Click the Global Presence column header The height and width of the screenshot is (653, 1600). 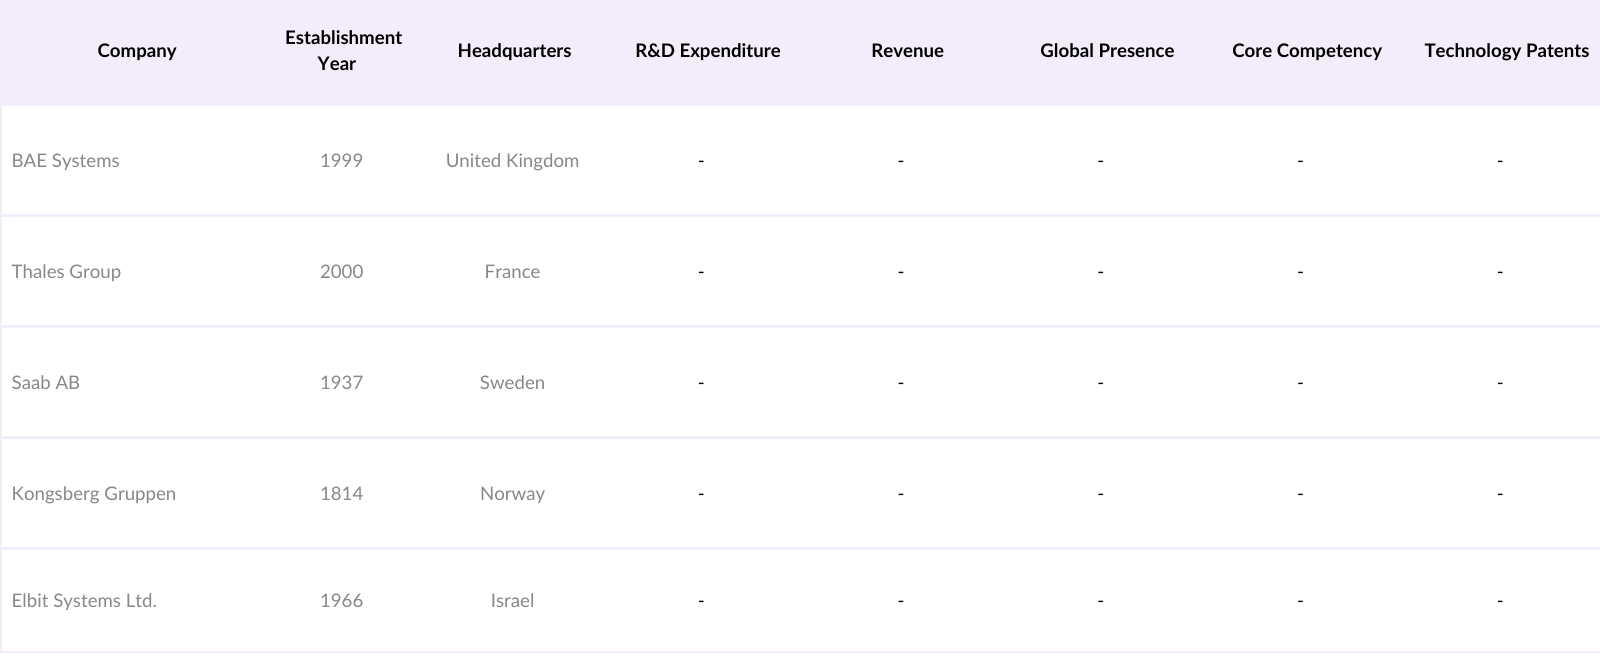(x=1107, y=51)
